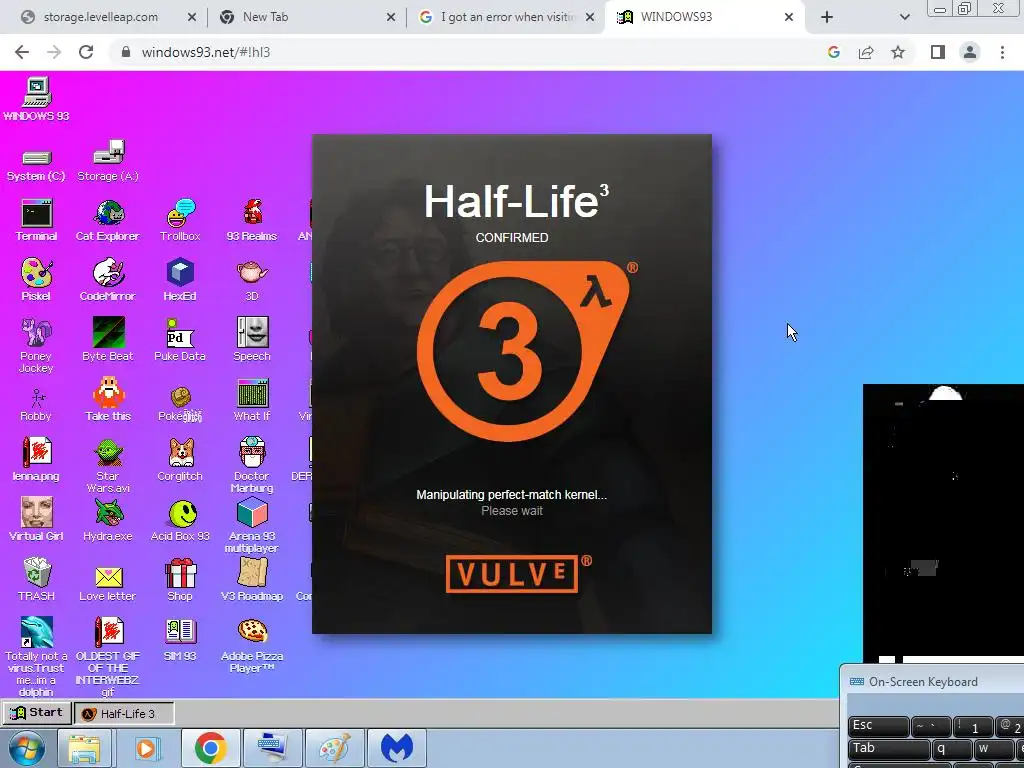Select the WINDOWS93 browser tab

point(705,17)
